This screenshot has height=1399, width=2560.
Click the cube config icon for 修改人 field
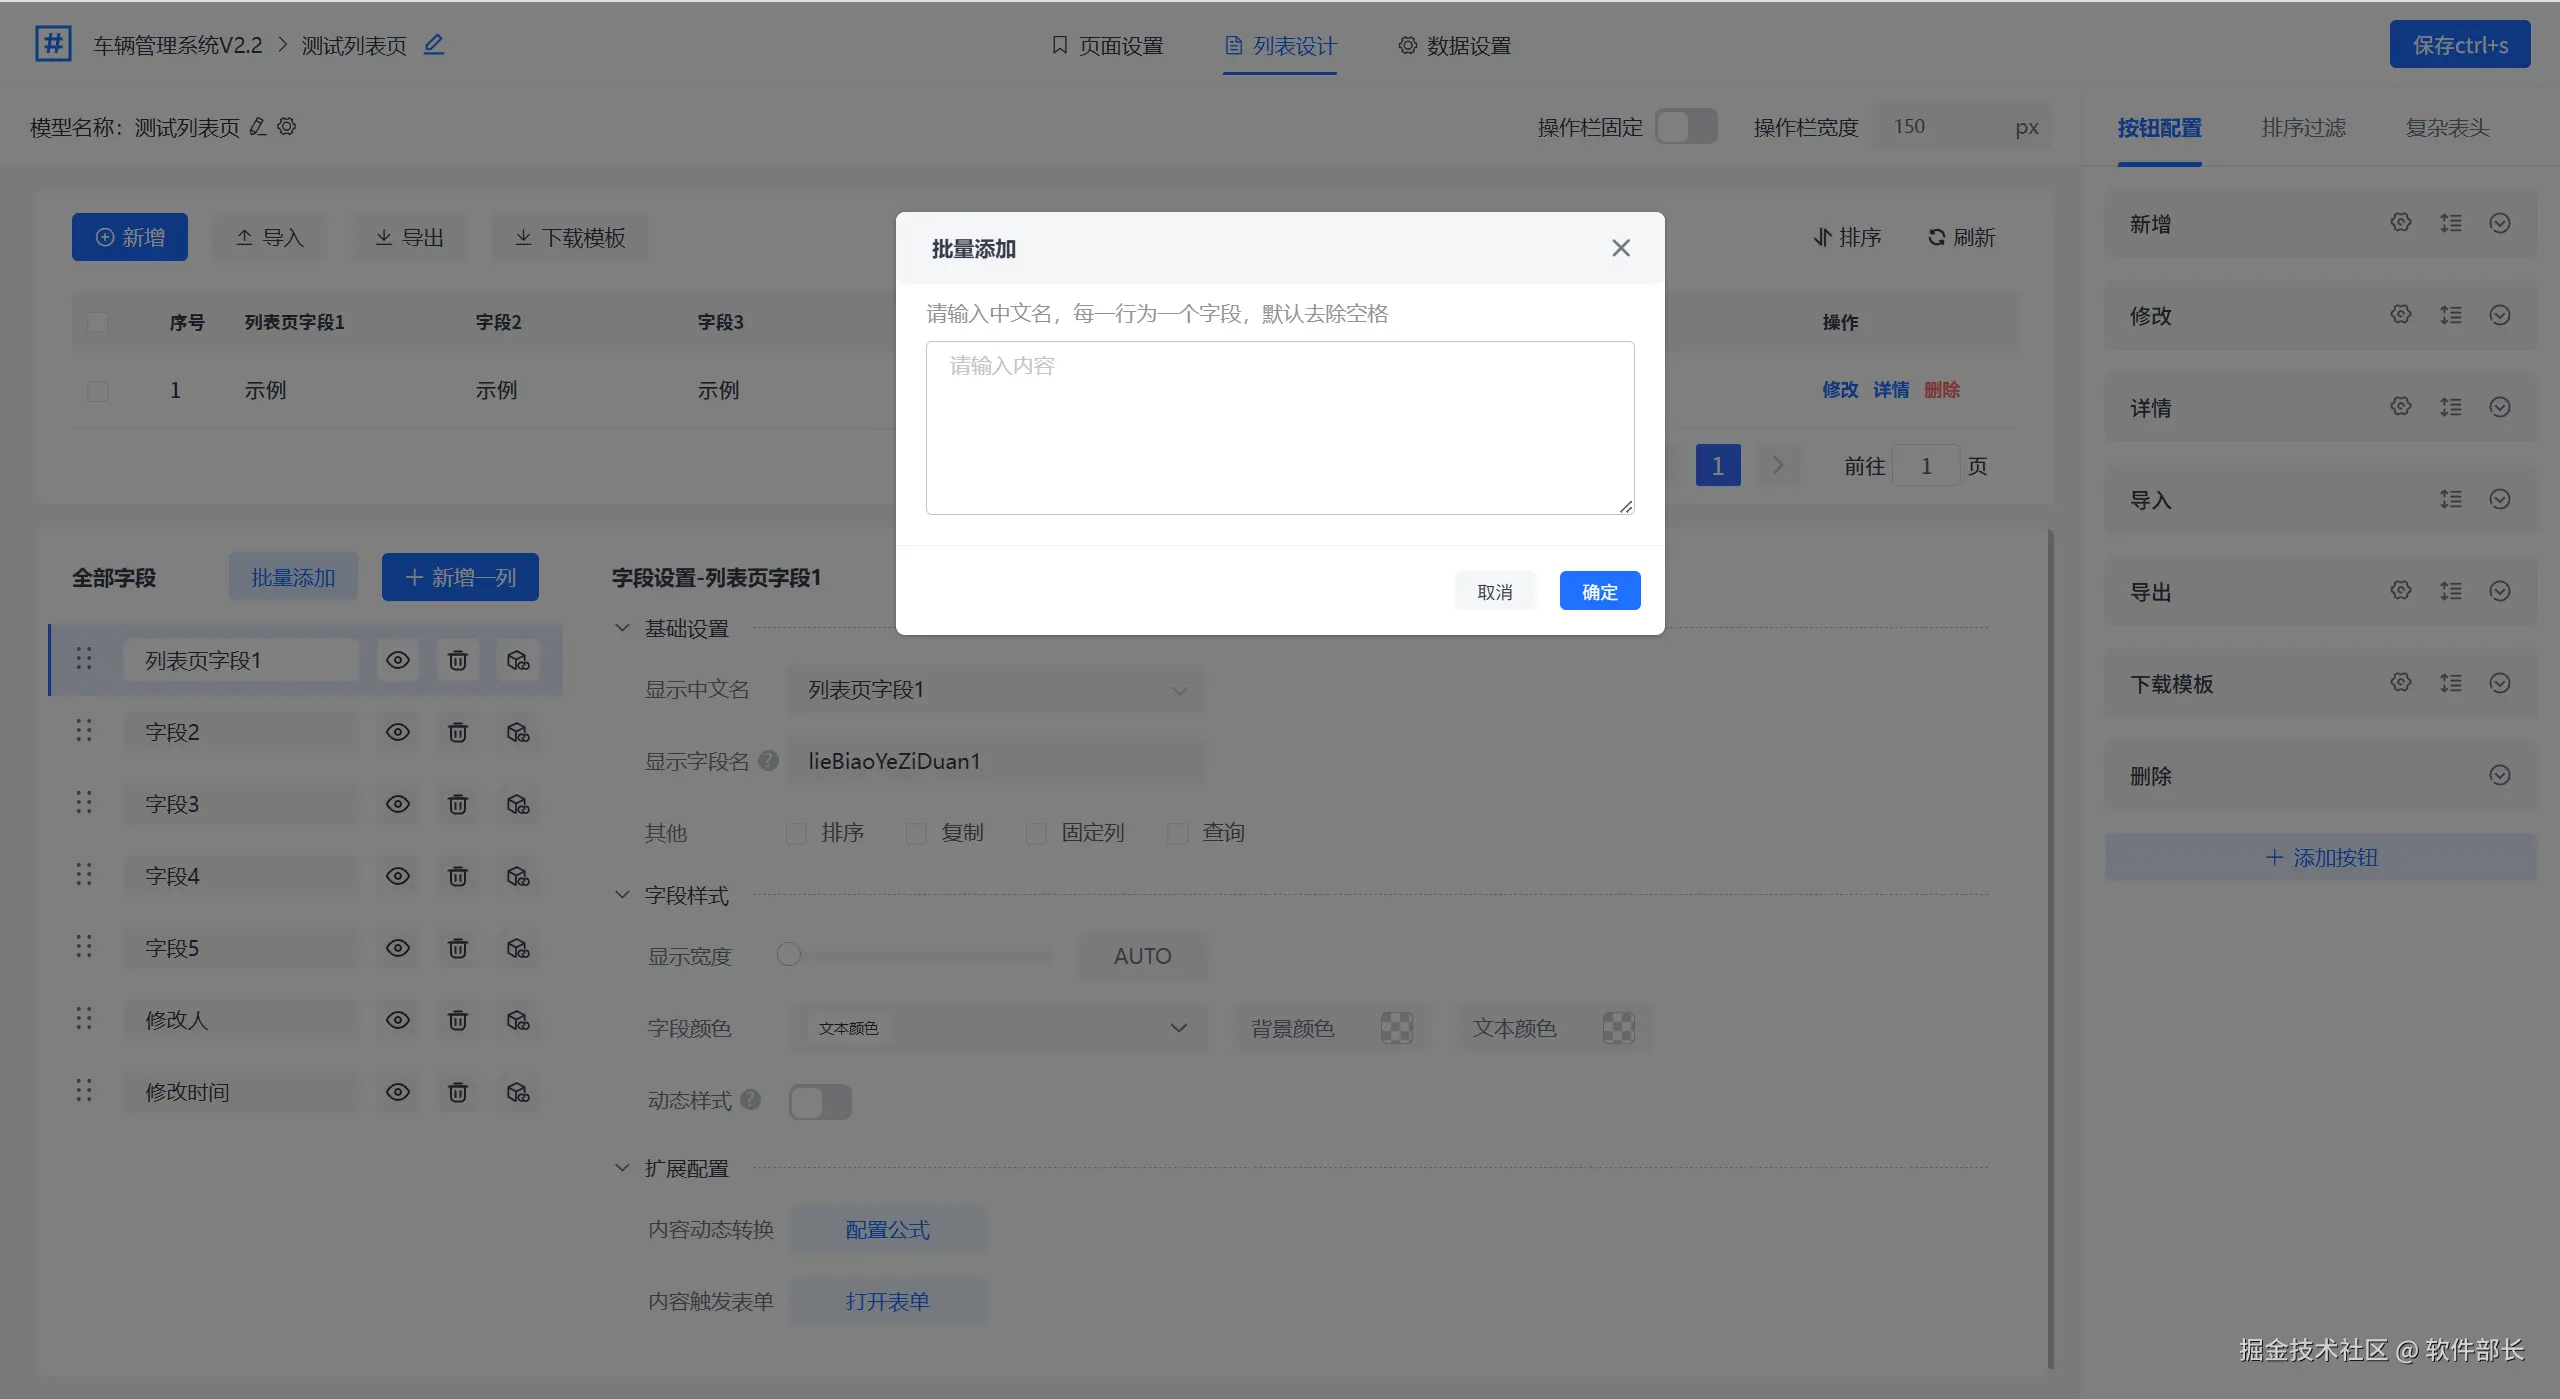[x=517, y=1020]
